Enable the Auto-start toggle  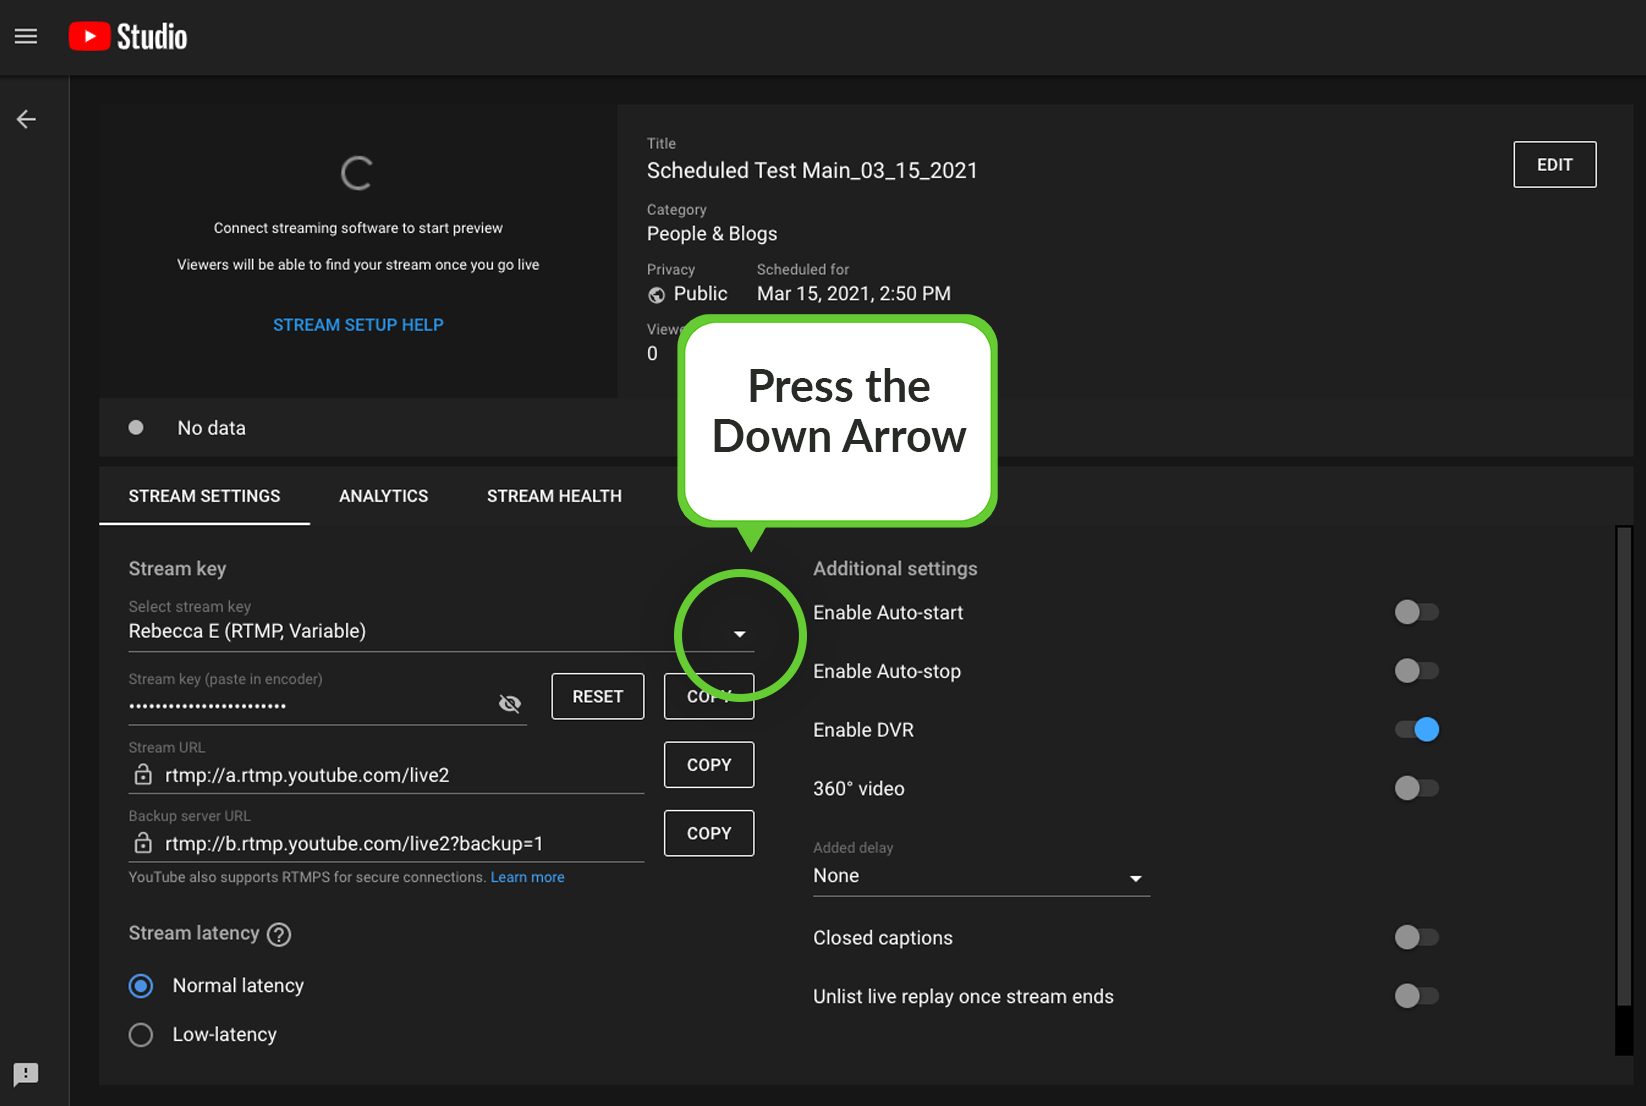pyautogui.click(x=1416, y=612)
